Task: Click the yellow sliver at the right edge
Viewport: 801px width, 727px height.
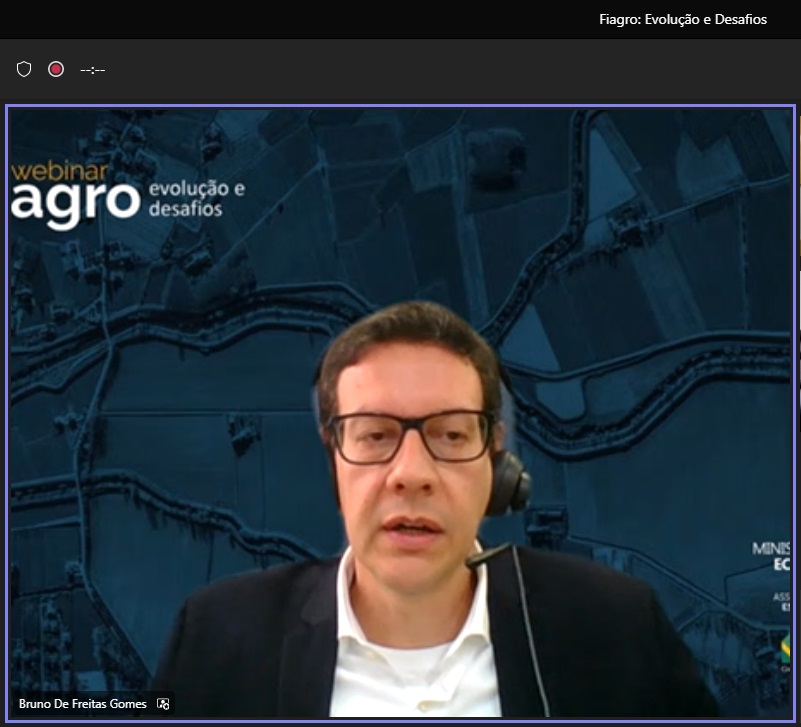Action: pos(797,200)
